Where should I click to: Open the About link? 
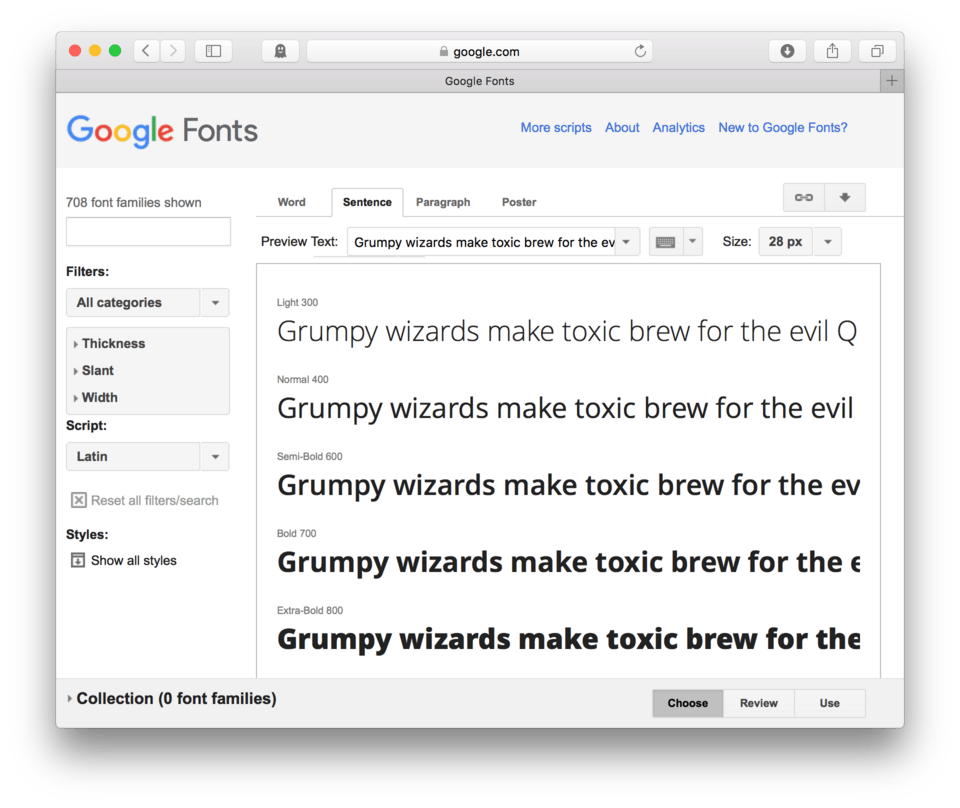(x=622, y=127)
